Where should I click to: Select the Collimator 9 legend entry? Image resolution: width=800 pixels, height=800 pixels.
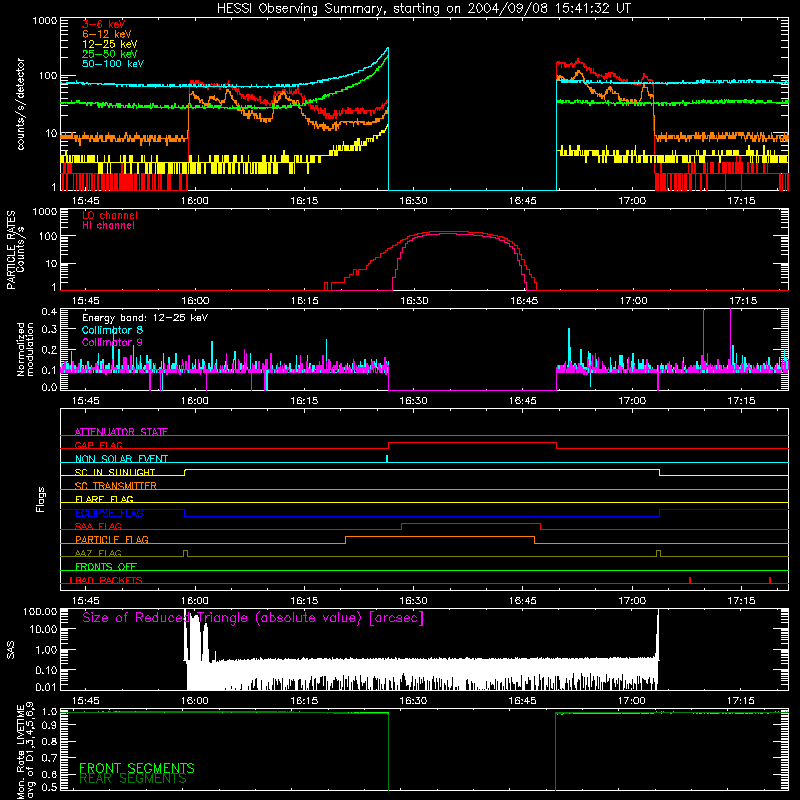[112, 342]
